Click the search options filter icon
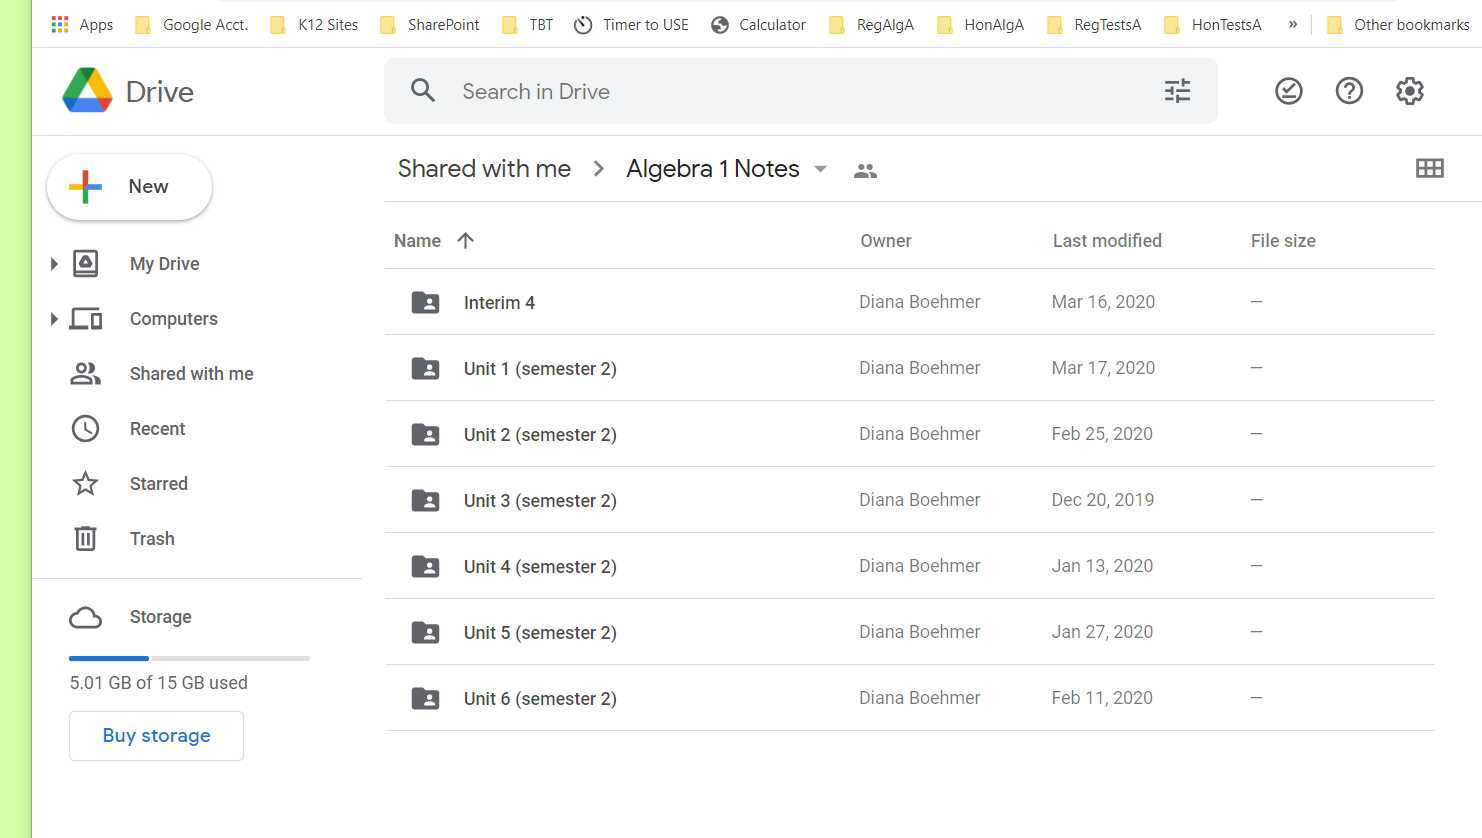 (x=1177, y=91)
